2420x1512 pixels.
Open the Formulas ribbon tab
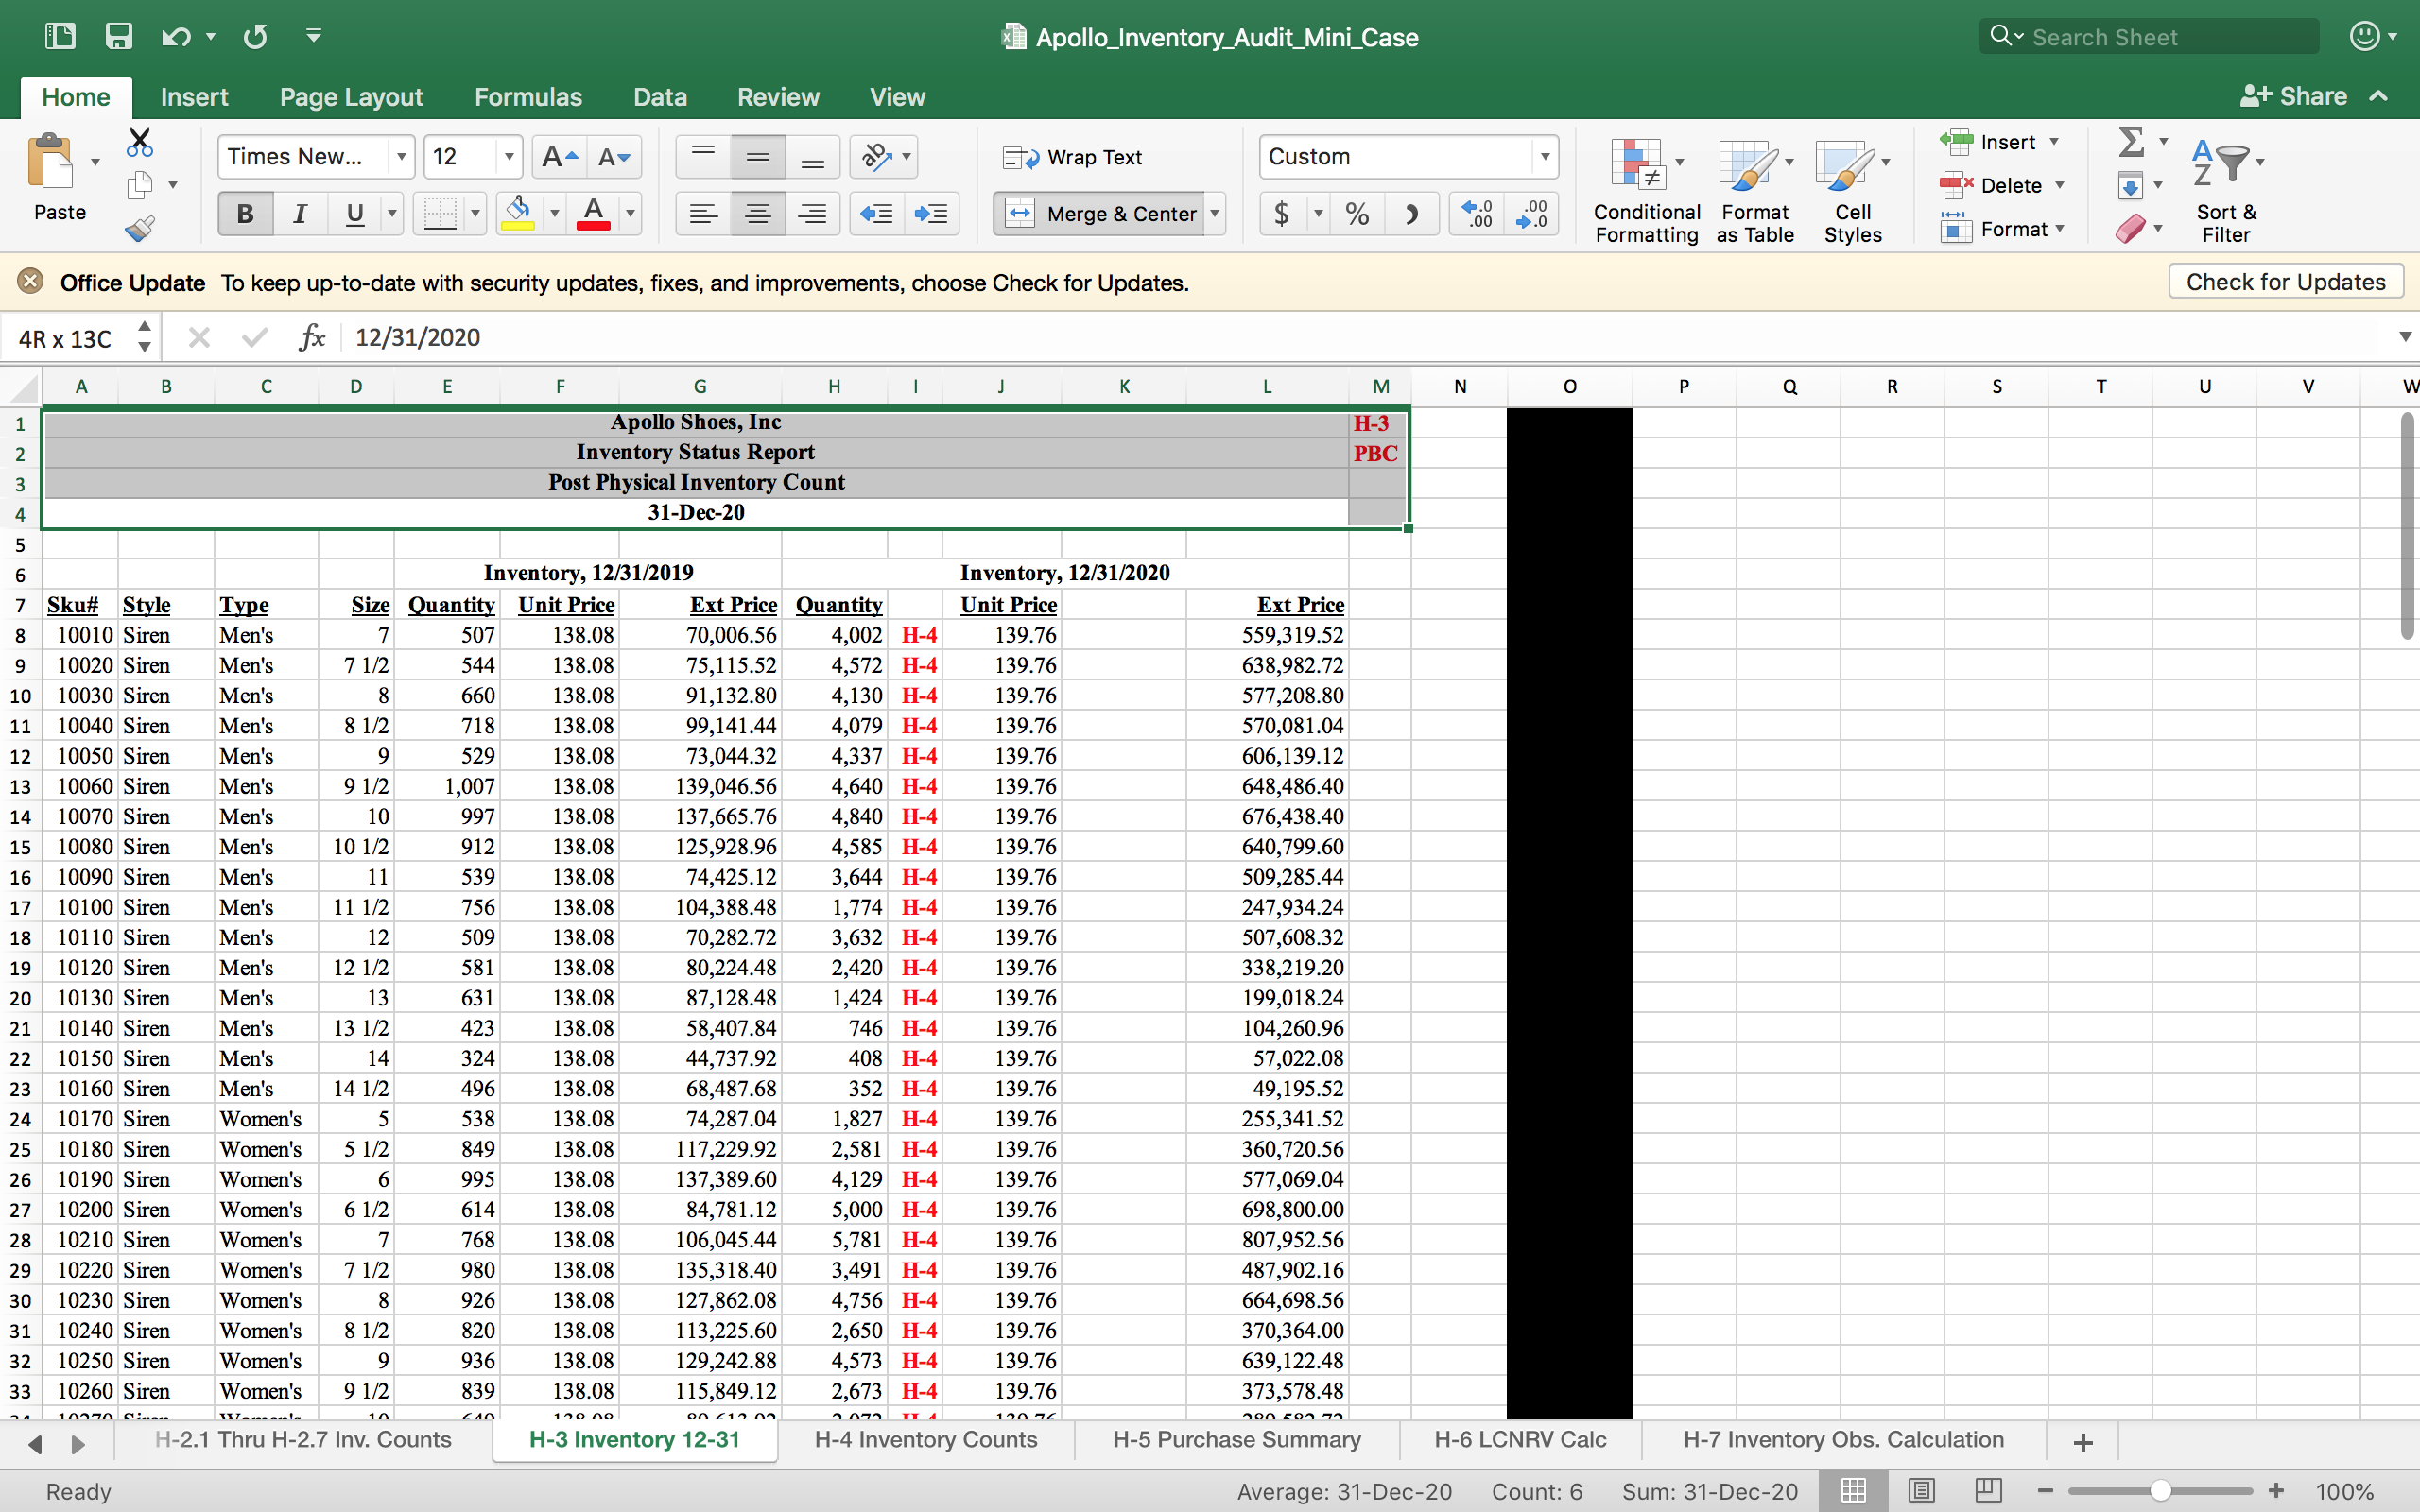527,97
